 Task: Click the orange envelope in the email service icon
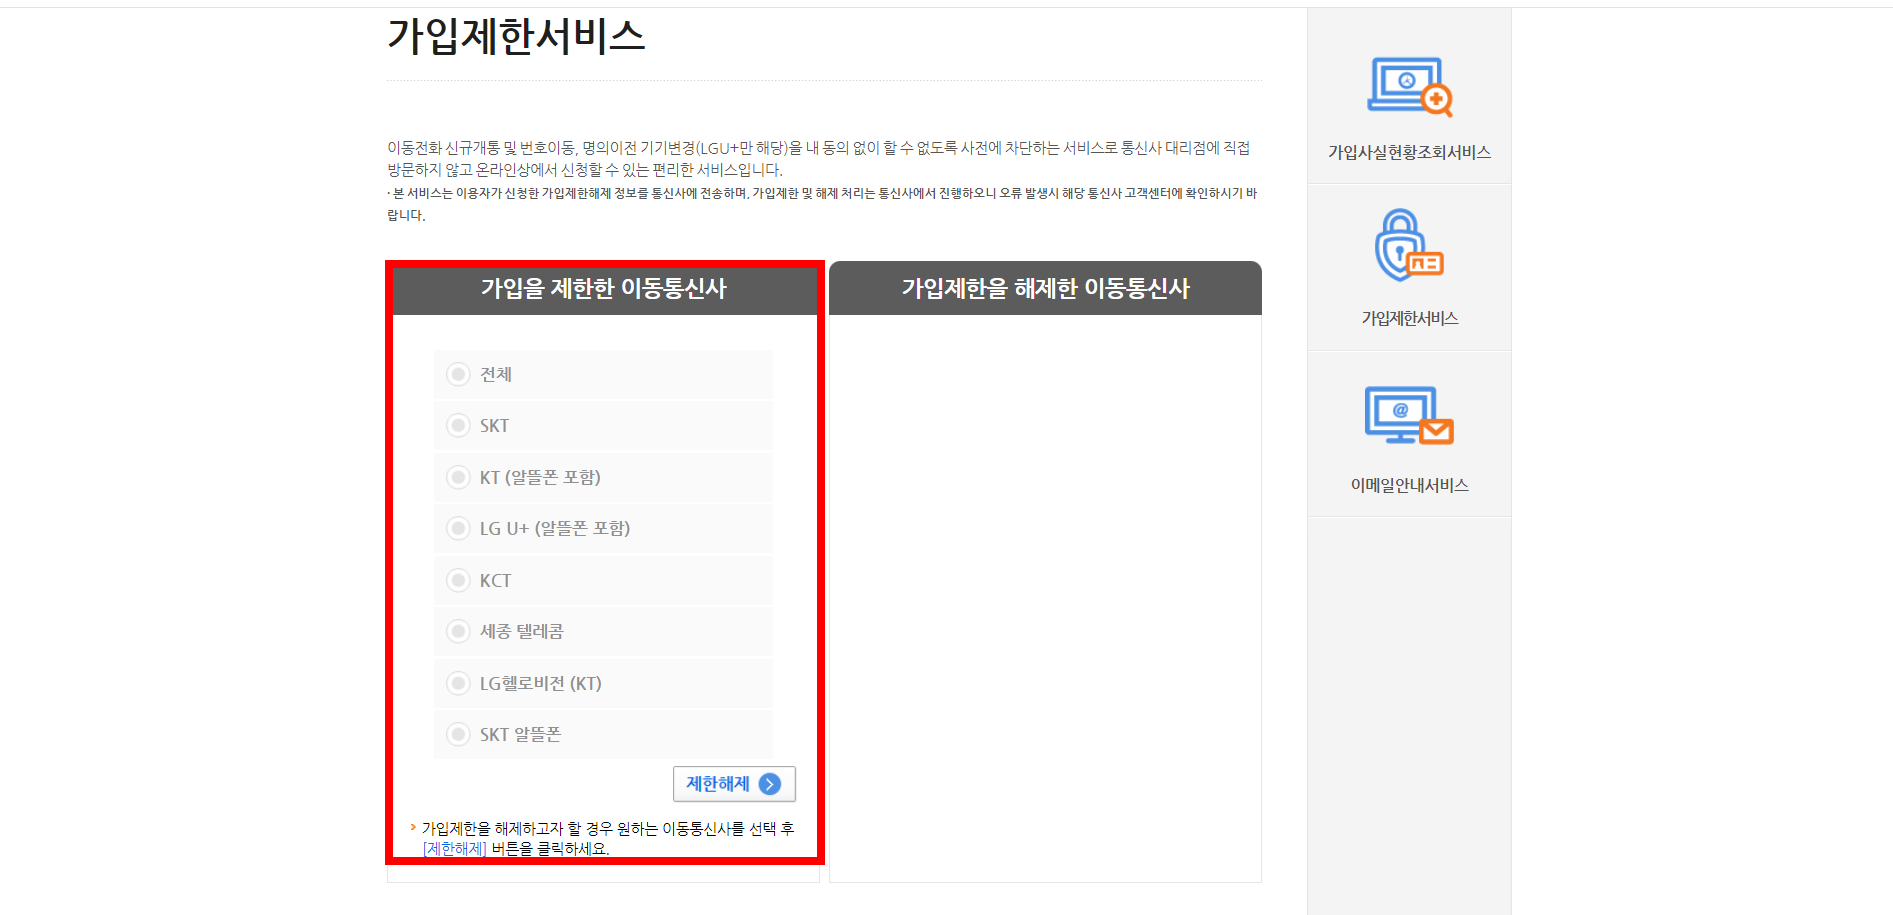pyautogui.click(x=1437, y=430)
